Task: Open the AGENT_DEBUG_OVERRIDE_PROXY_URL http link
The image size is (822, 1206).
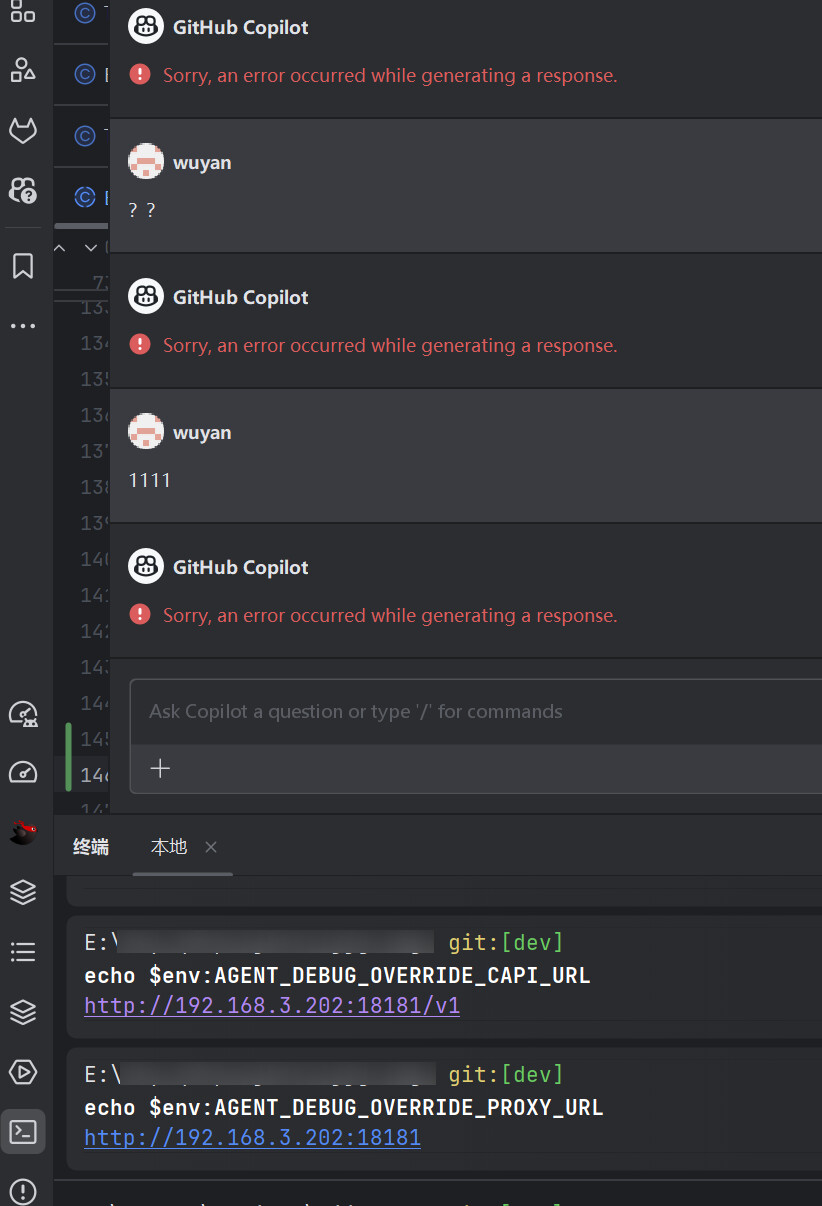Action: tap(252, 1138)
